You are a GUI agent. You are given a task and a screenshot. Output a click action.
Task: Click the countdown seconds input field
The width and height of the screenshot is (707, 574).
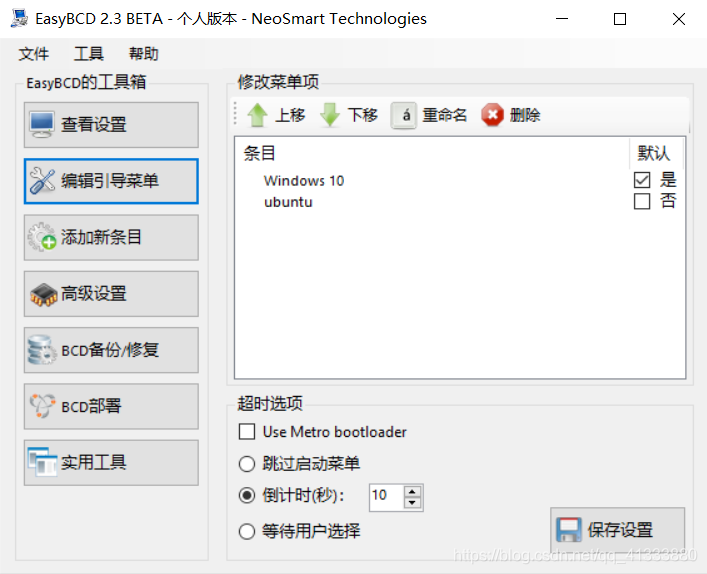[386, 497]
